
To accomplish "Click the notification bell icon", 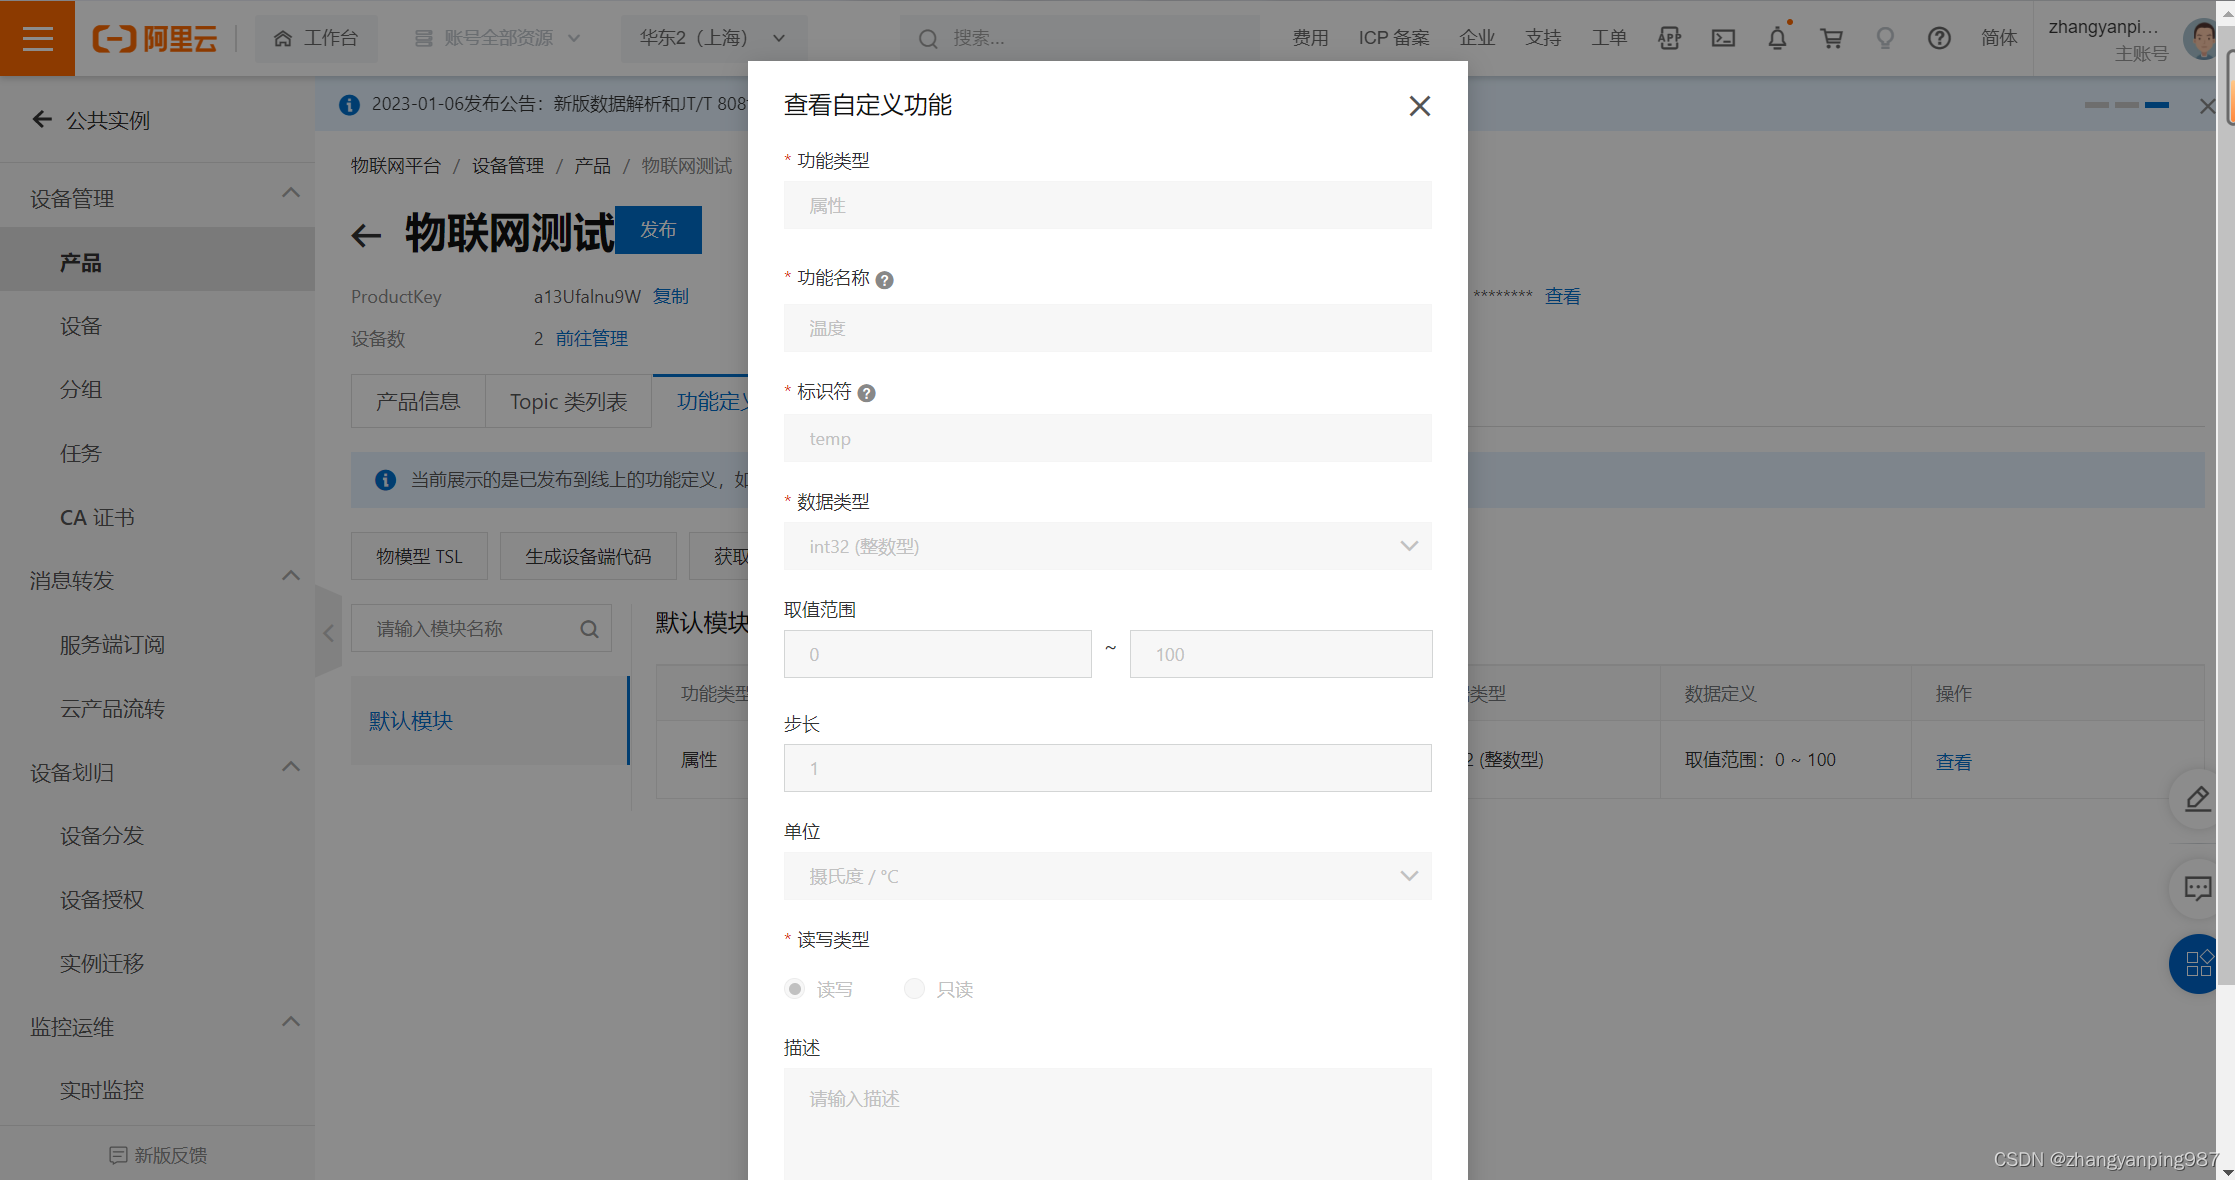I will click(1777, 38).
